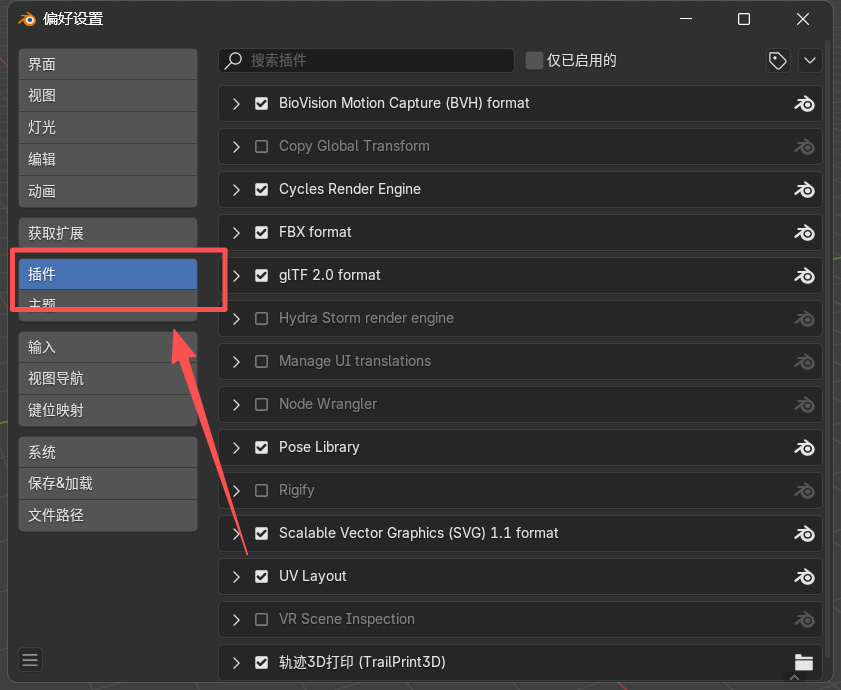Click Blender icon on FBX format row
The image size is (841, 690).
coord(804,232)
